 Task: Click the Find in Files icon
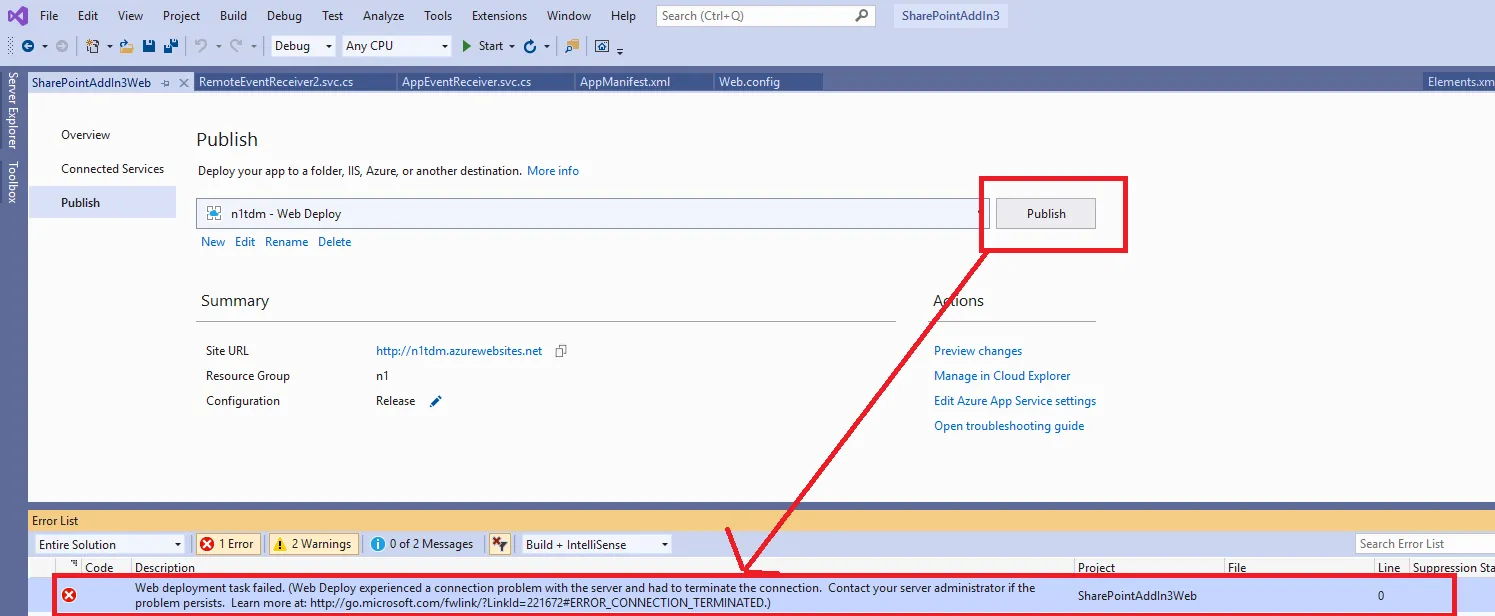571,46
